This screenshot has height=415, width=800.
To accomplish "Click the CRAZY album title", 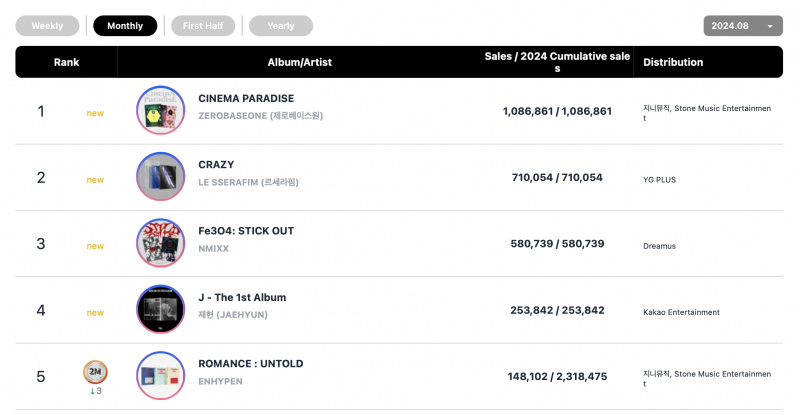I will pos(216,165).
